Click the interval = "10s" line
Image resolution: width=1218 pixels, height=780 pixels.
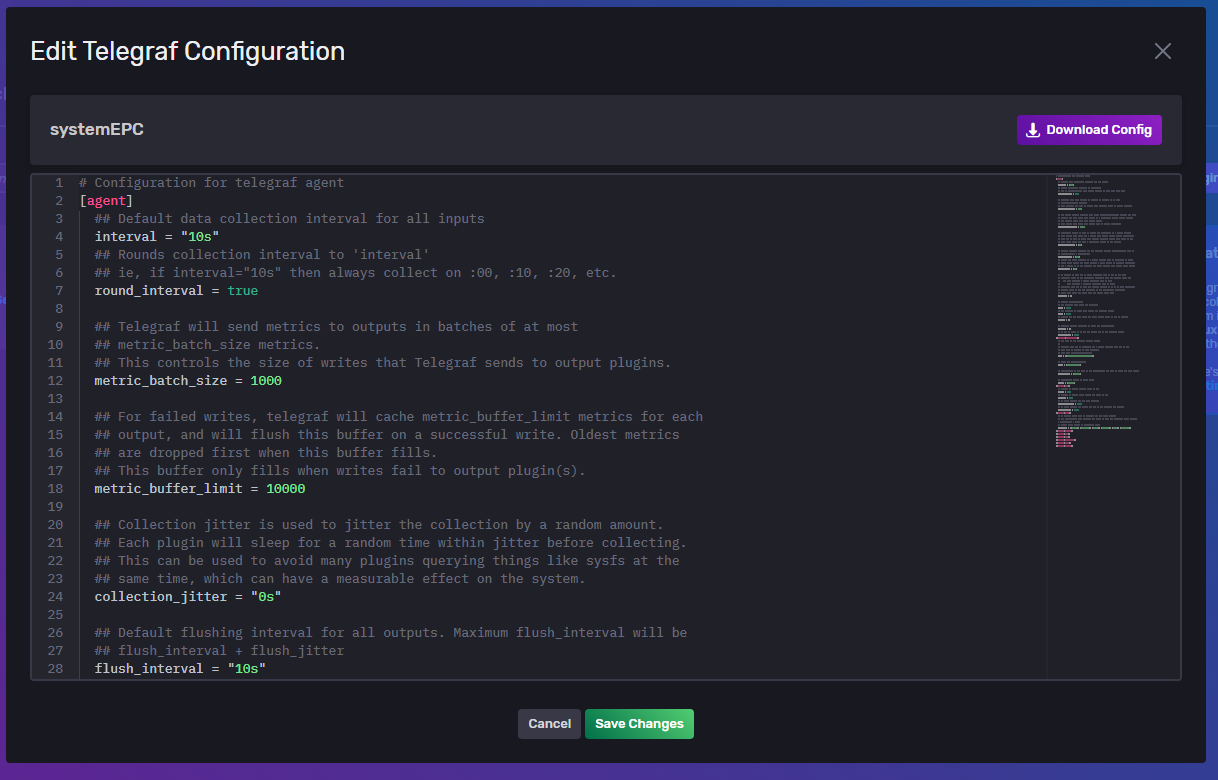(157, 237)
